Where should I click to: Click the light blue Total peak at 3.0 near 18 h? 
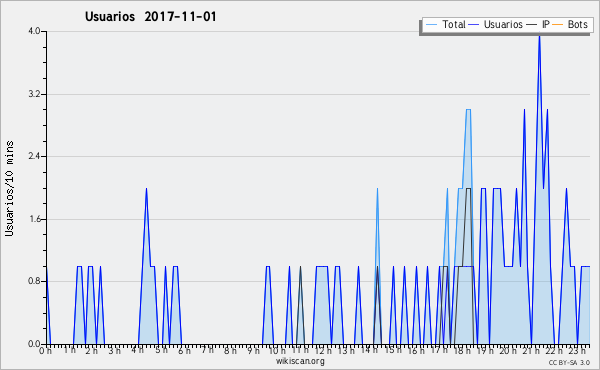click(x=468, y=110)
